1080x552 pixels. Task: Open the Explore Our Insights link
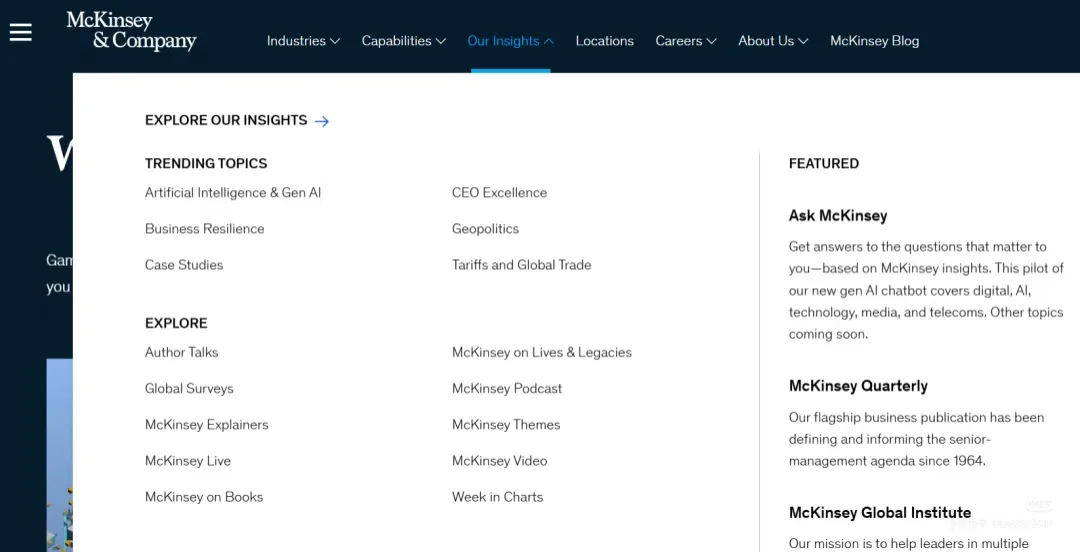[226, 120]
